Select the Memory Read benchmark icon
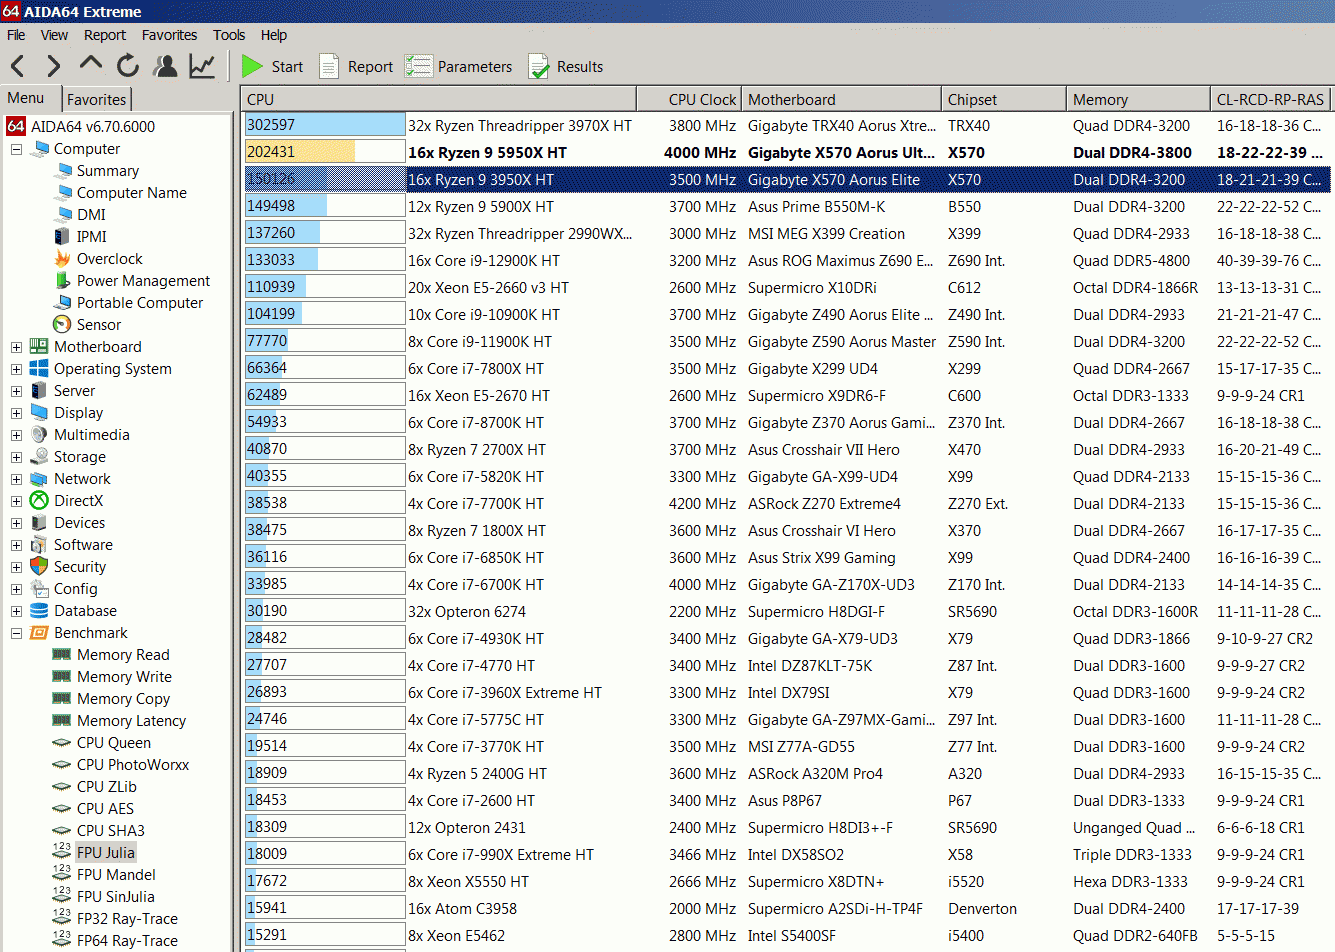 pyautogui.click(x=62, y=655)
